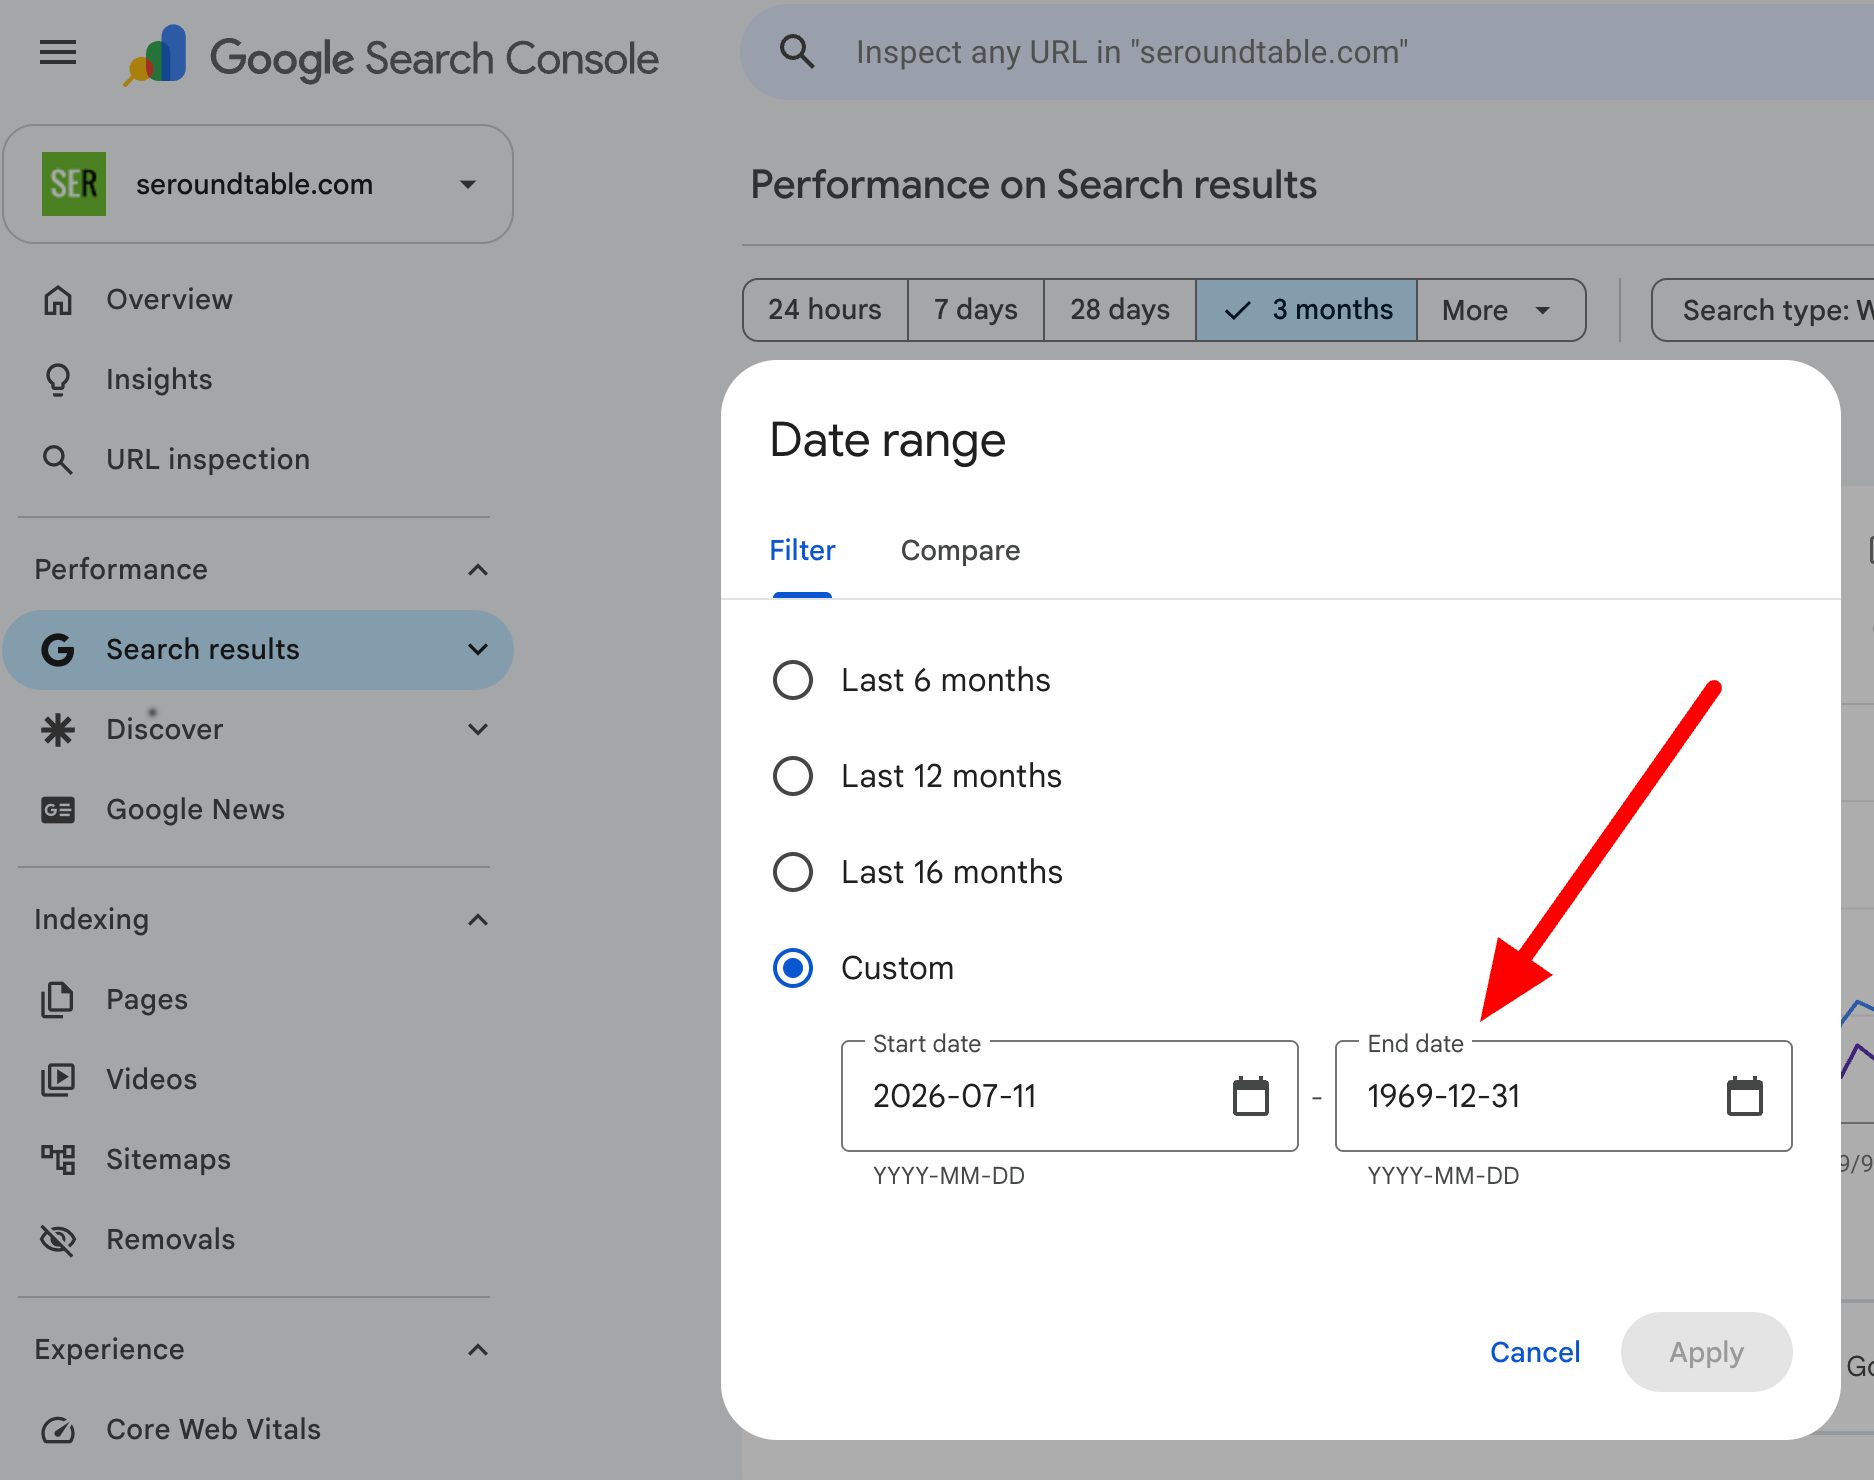Image resolution: width=1874 pixels, height=1480 pixels.
Task: Open the Sitemaps report
Action: 168,1160
